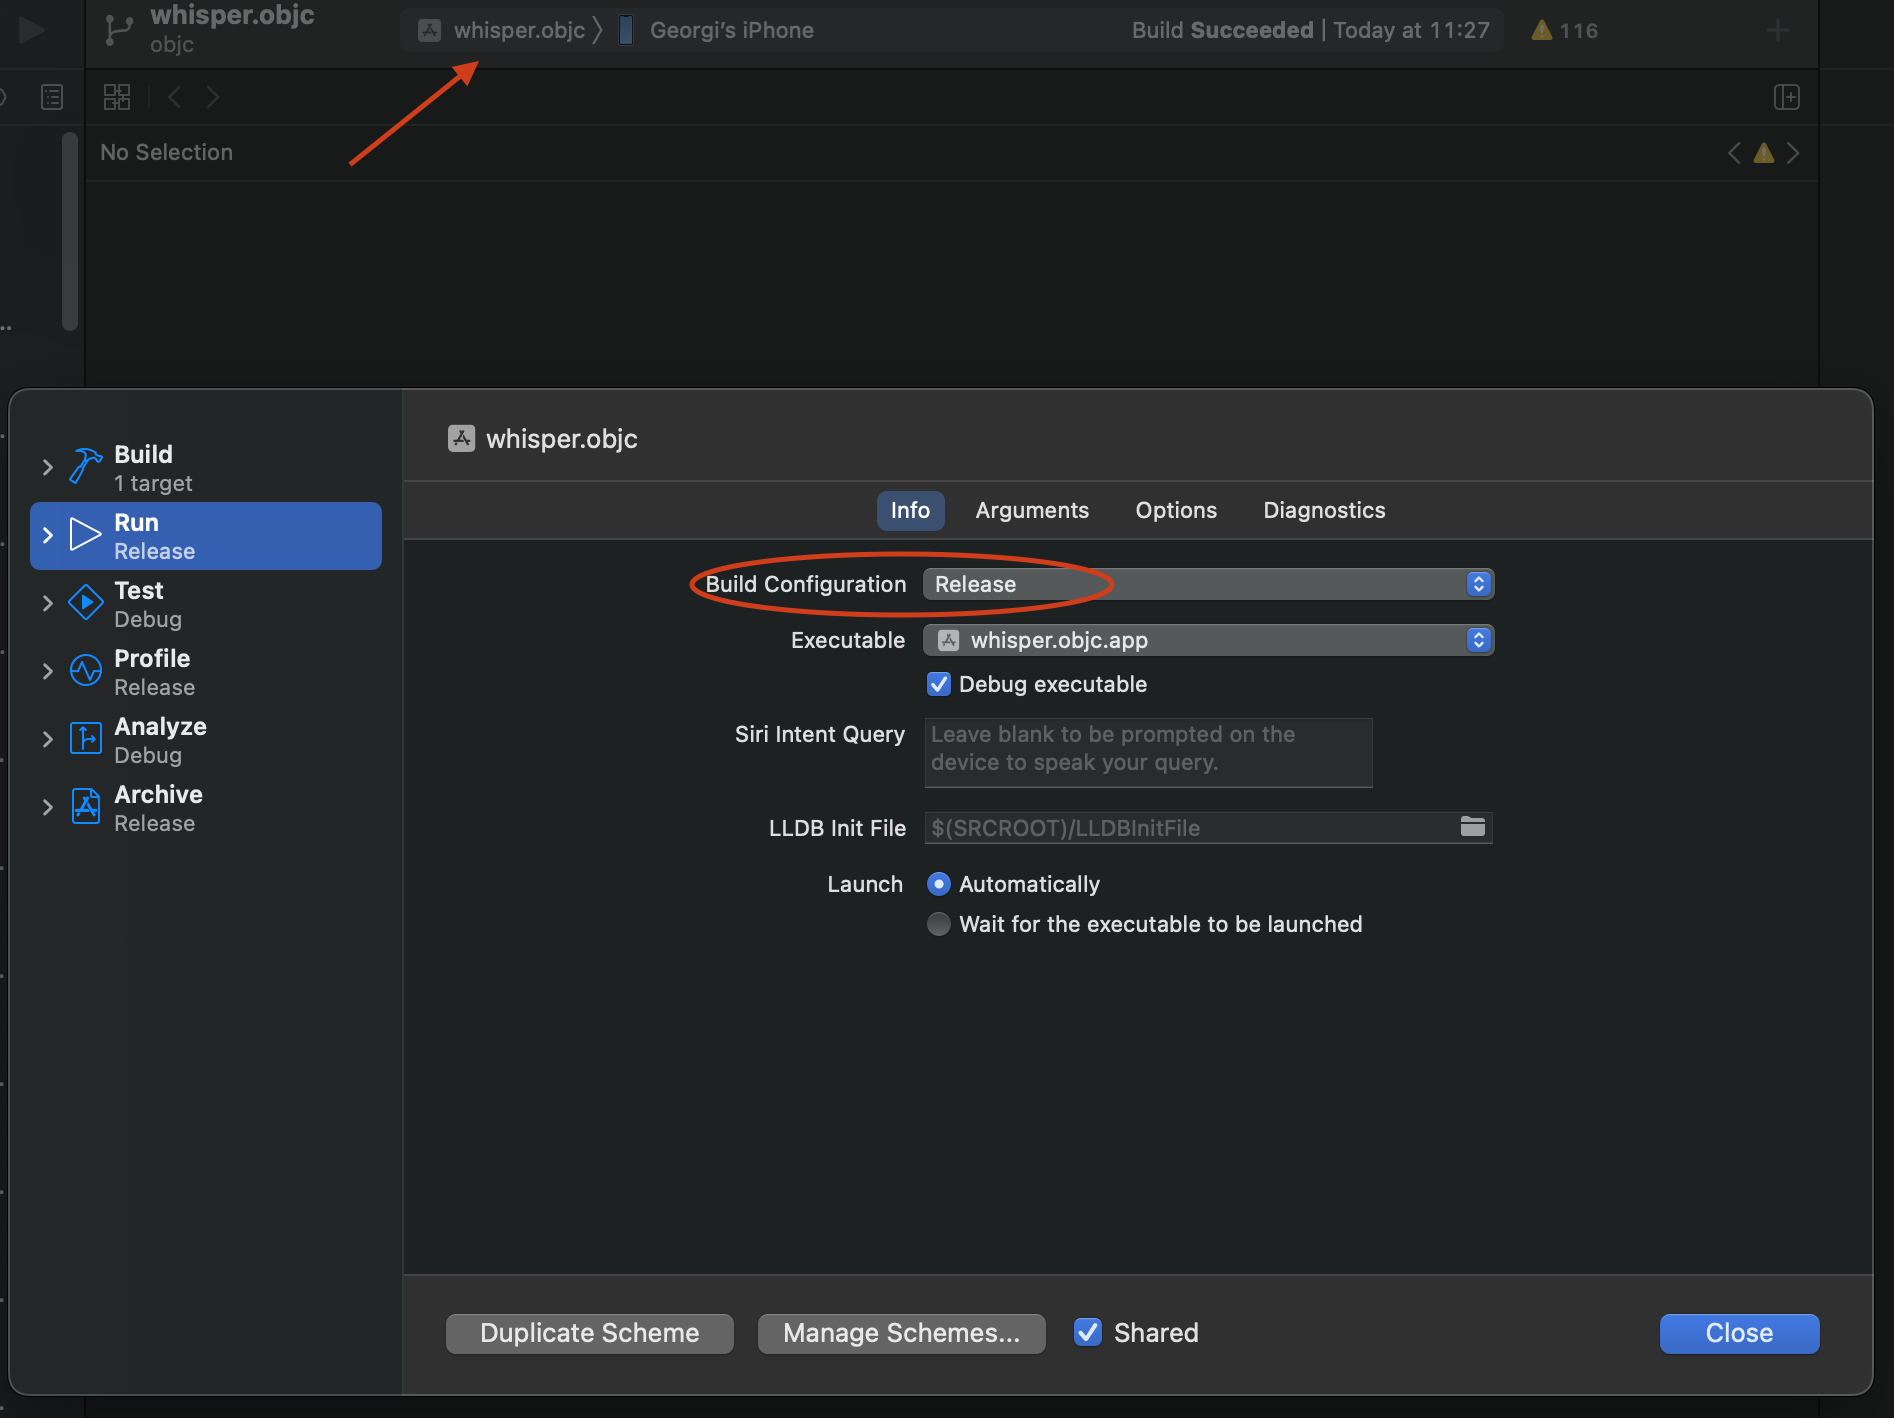Select the Archive Release row

click(x=206, y=808)
